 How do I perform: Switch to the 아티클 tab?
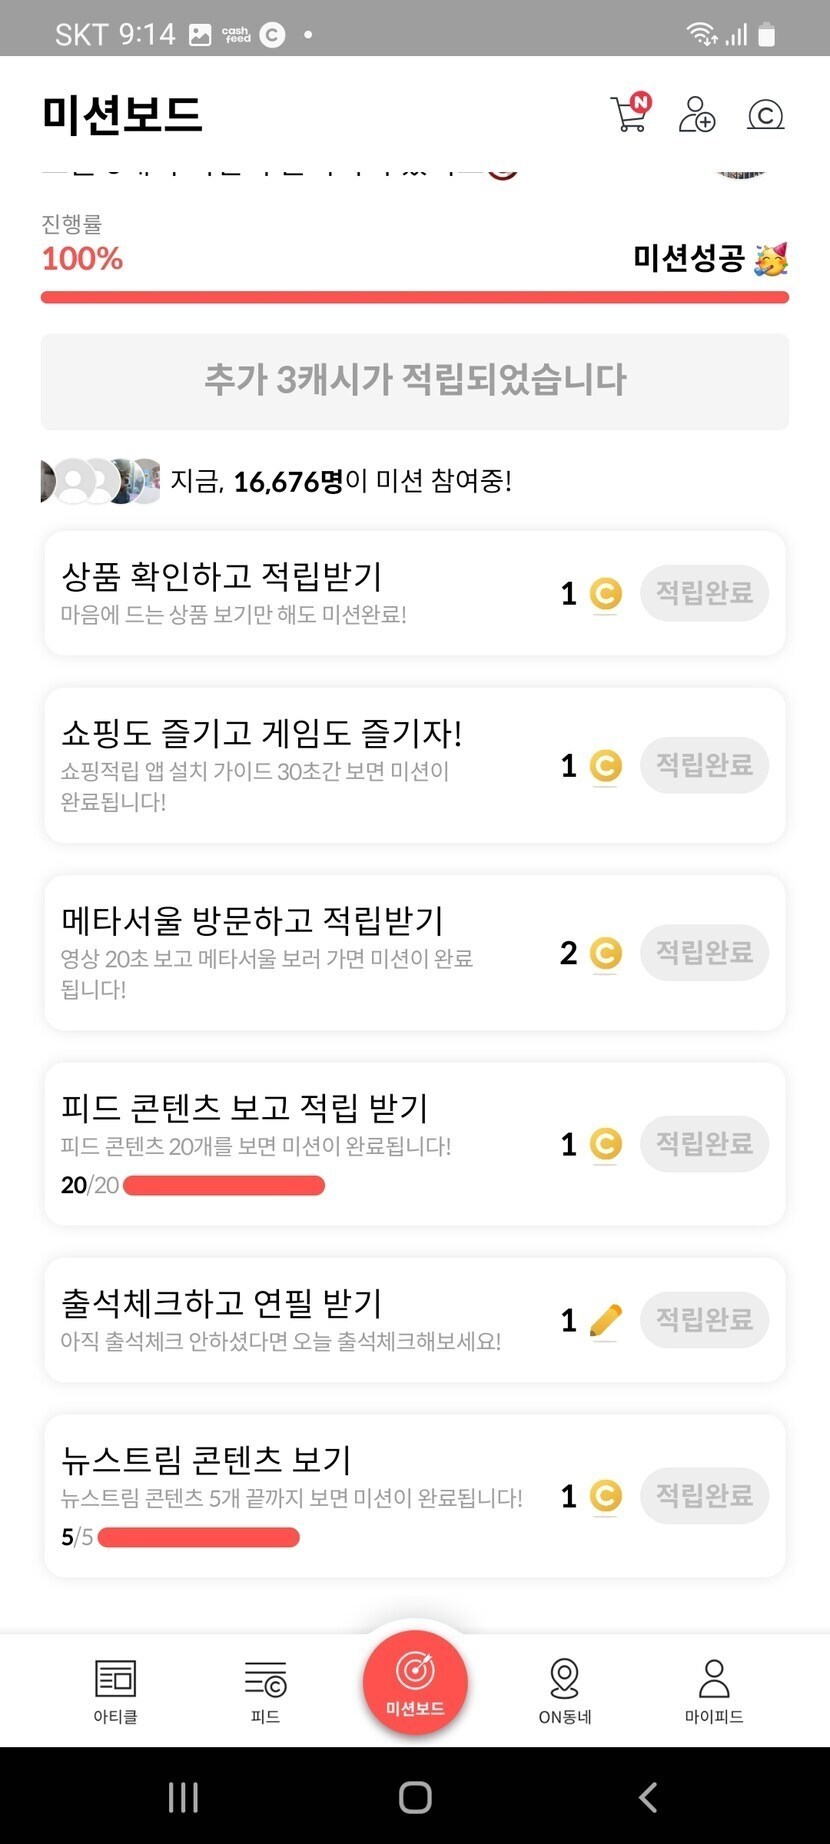115,1690
